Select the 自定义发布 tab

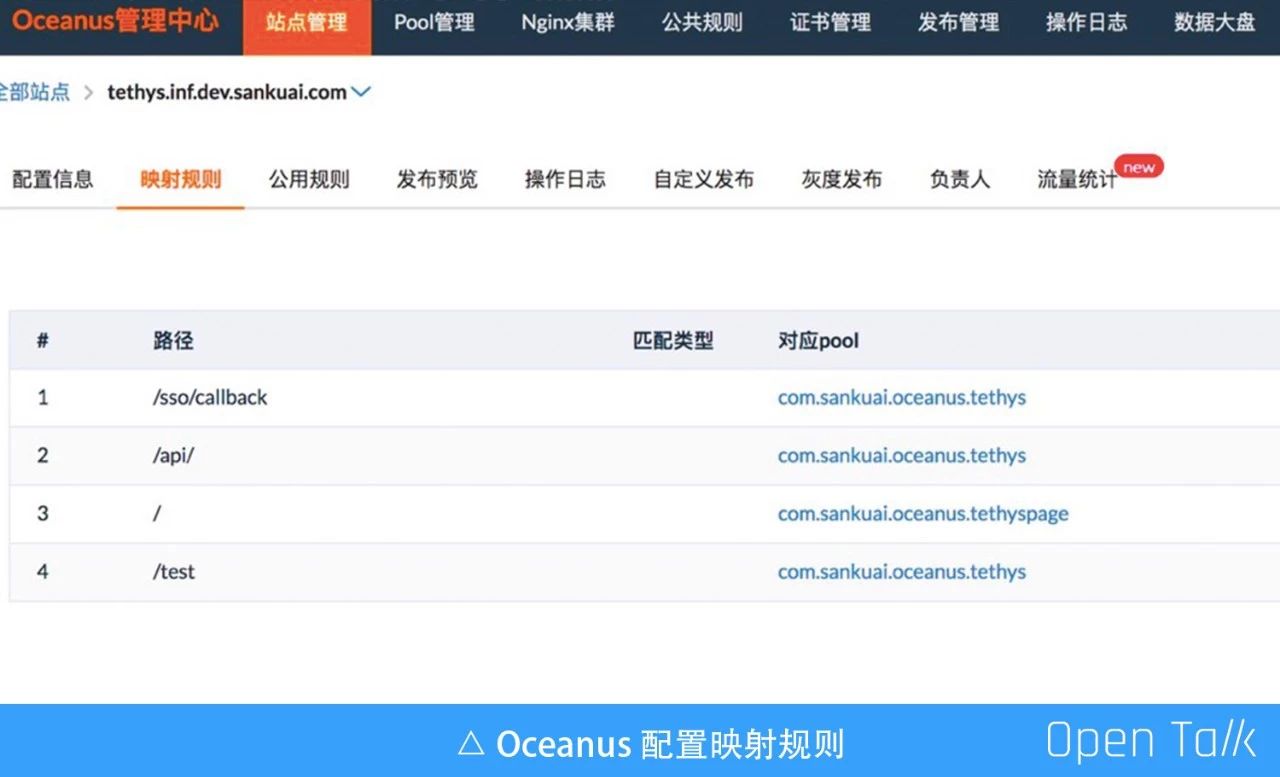(703, 180)
